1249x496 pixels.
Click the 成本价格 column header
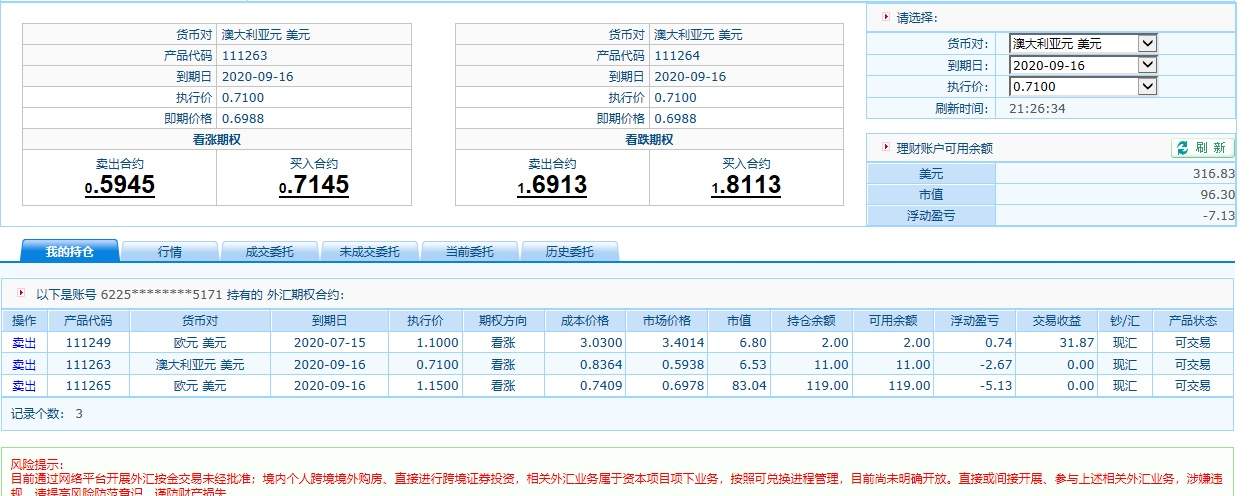click(x=585, y=321)
